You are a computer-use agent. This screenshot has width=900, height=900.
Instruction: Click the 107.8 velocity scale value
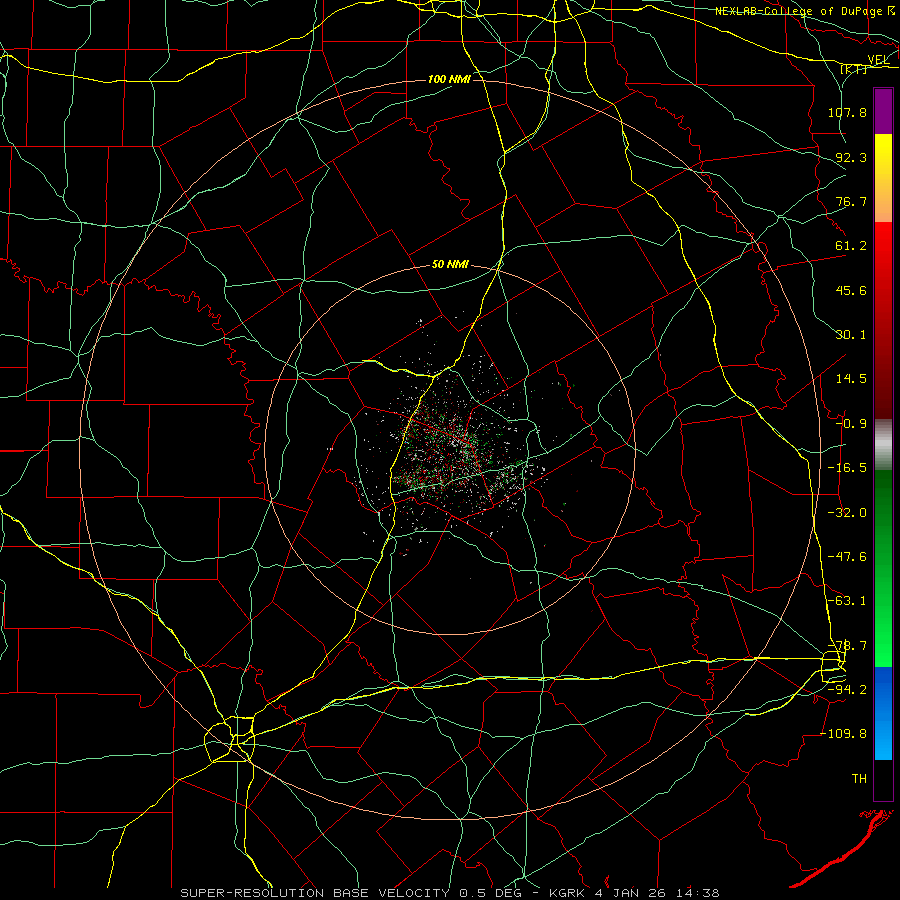847,112
